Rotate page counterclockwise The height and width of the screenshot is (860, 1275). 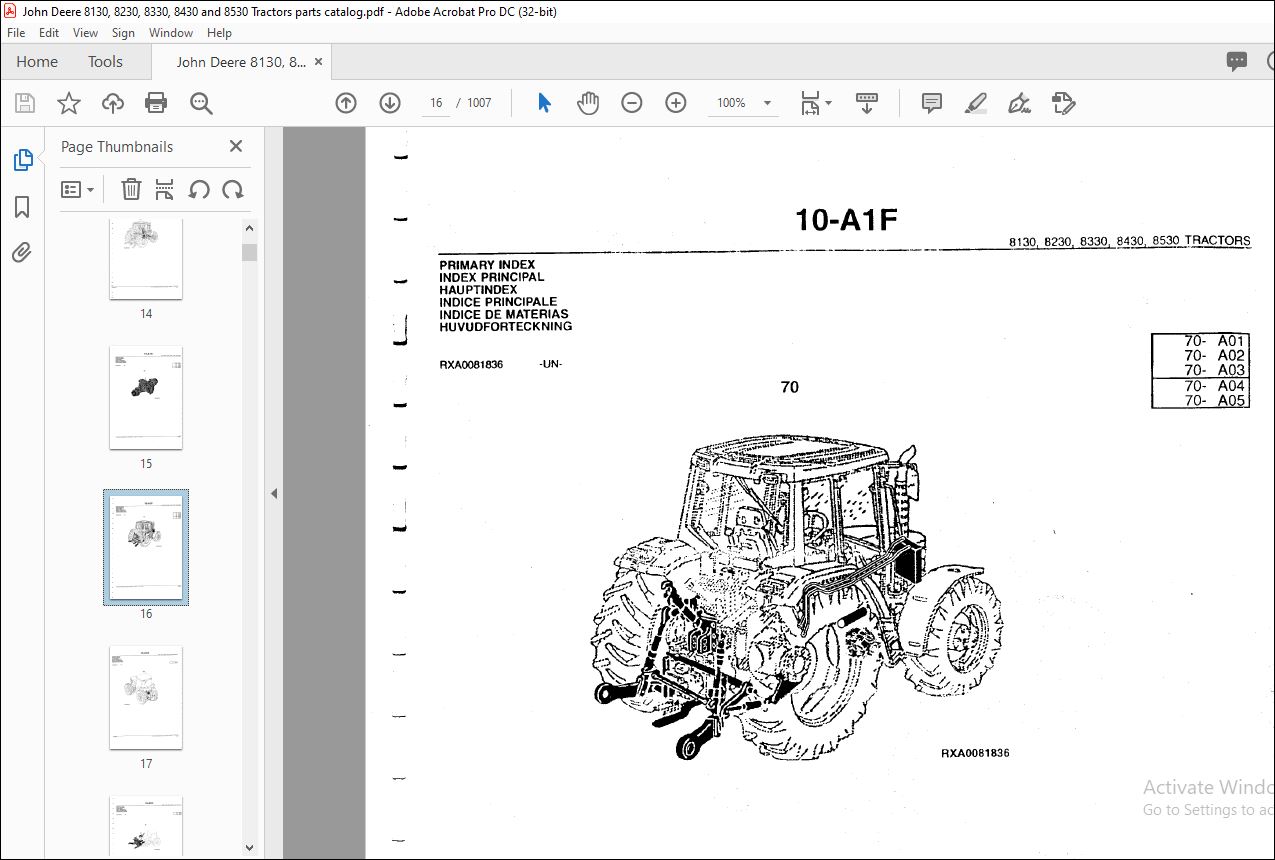tap(199, 189)
